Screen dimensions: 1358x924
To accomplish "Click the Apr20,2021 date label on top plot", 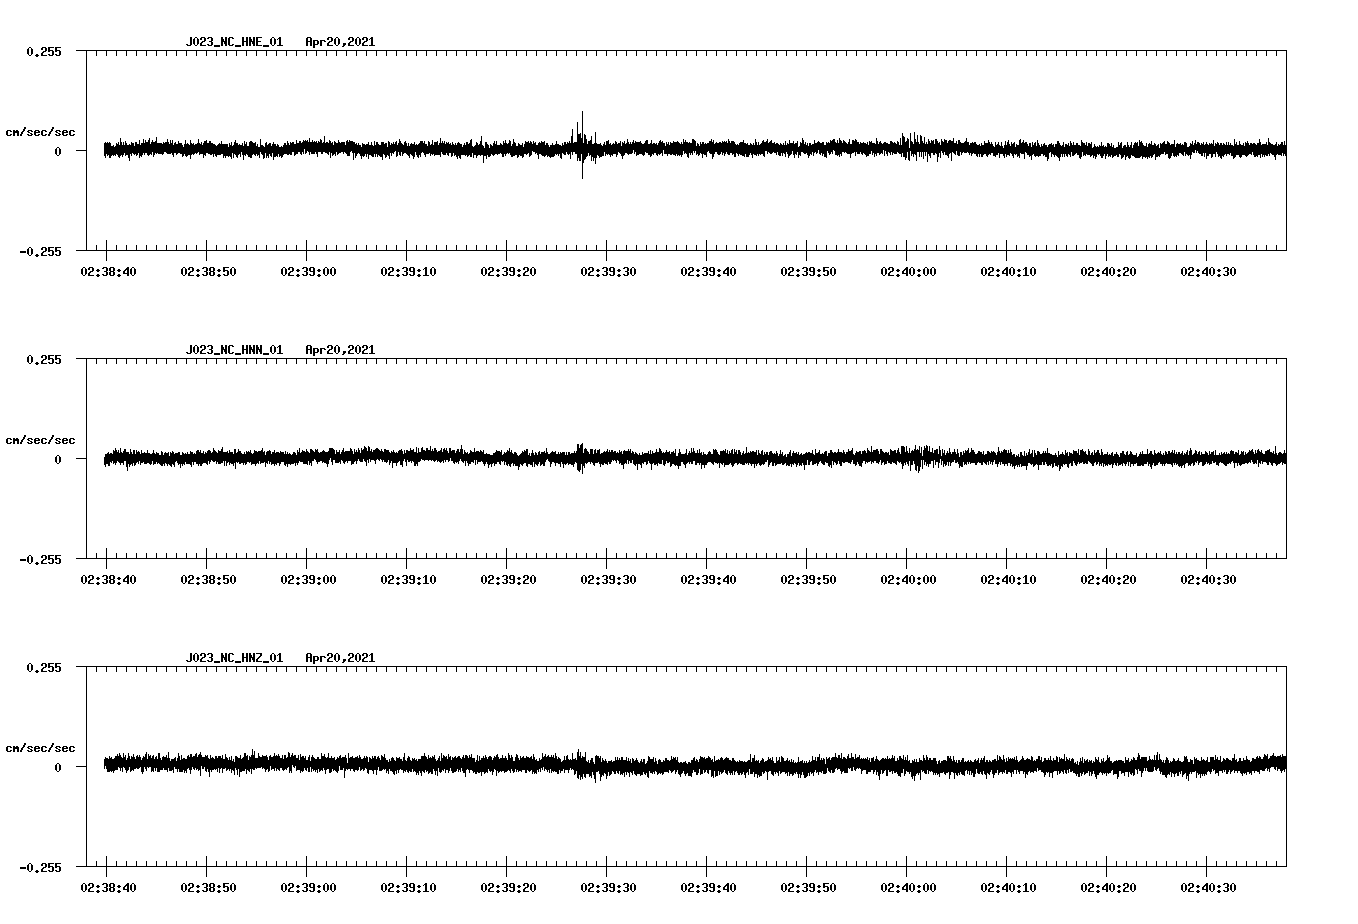I will pos(341,42).
